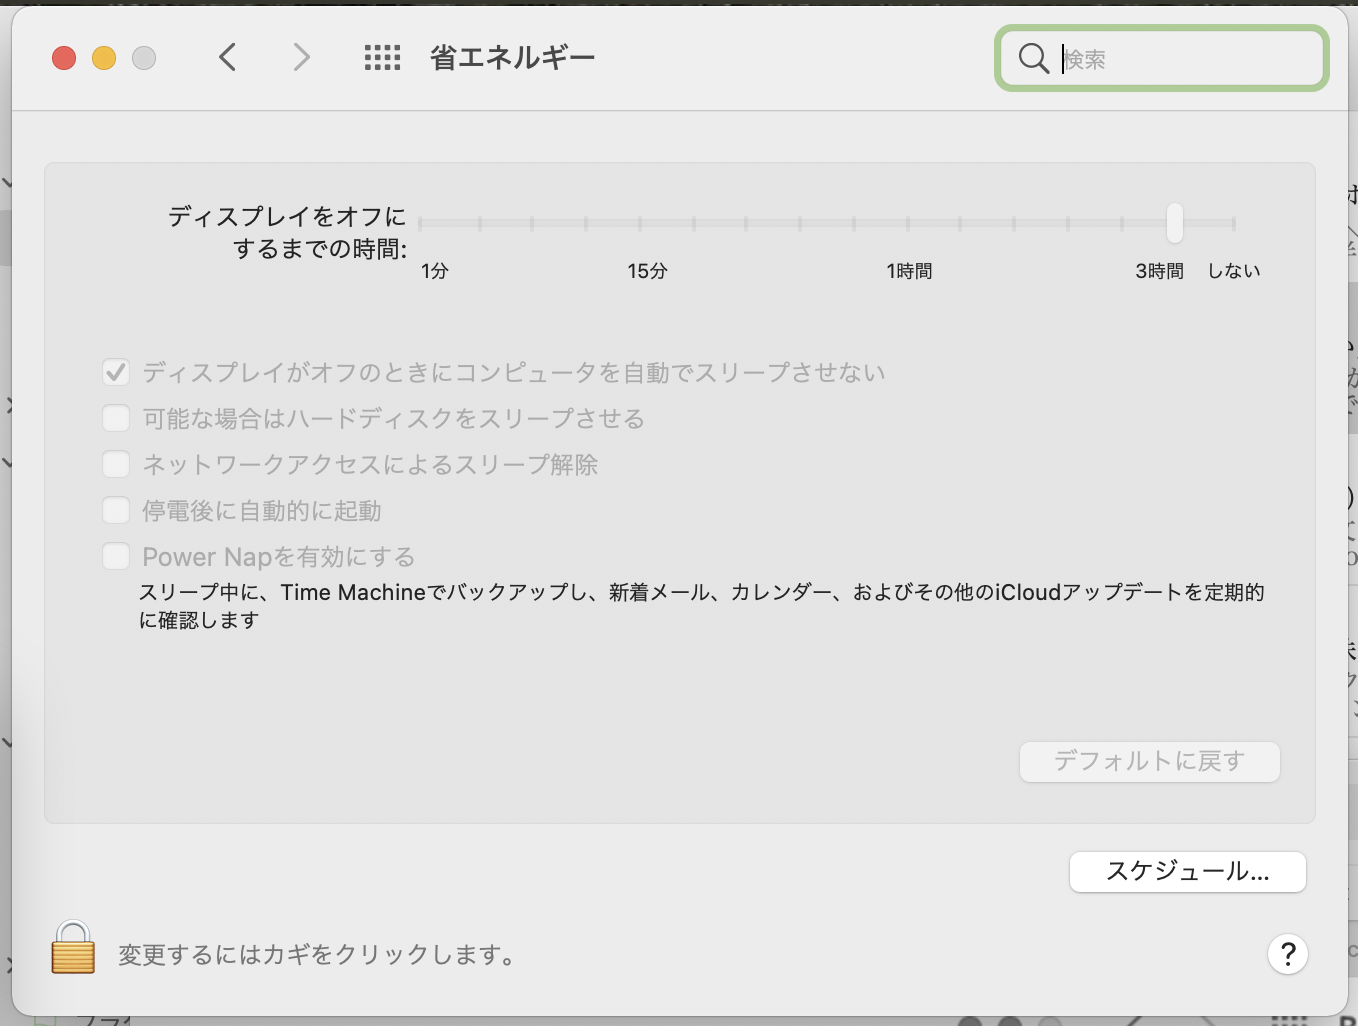
Task: Set display-off slider to しない position
Action: pos(1234,224)
